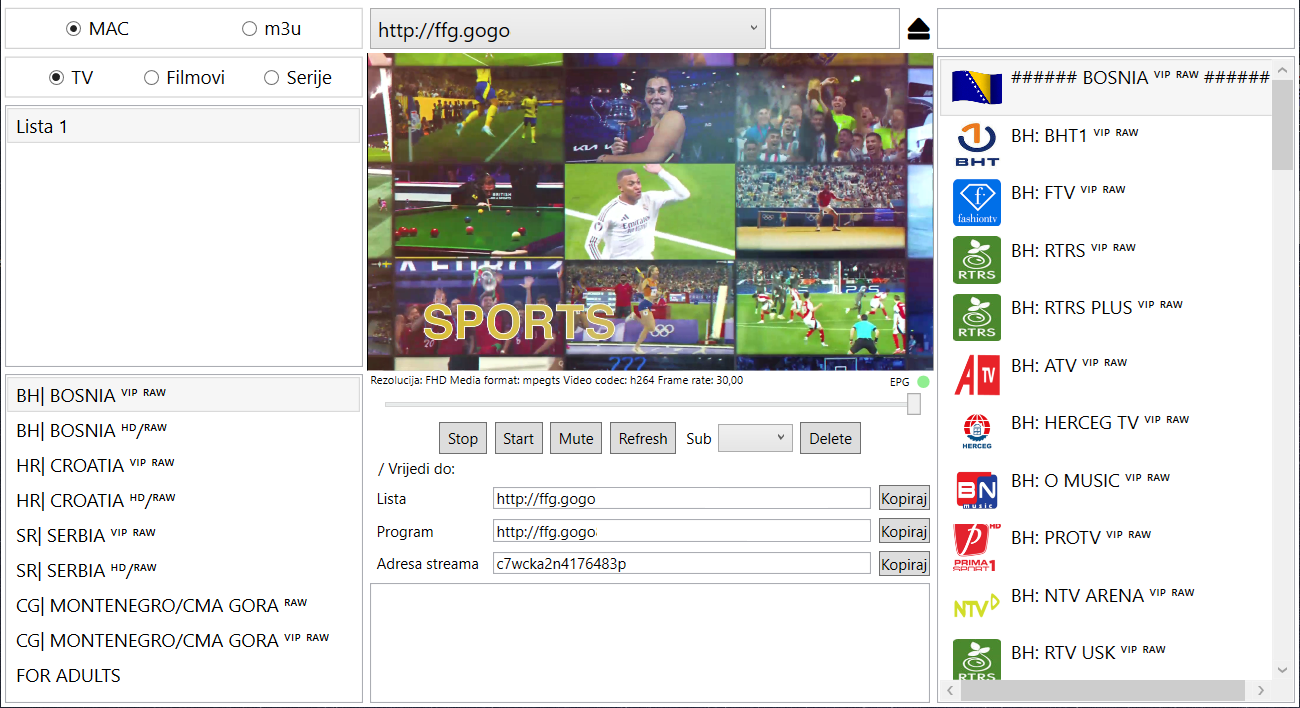The width and height of the screenshot is (1300, 708).
Task: Click the video seek slider handle
Action: (913, 404)
